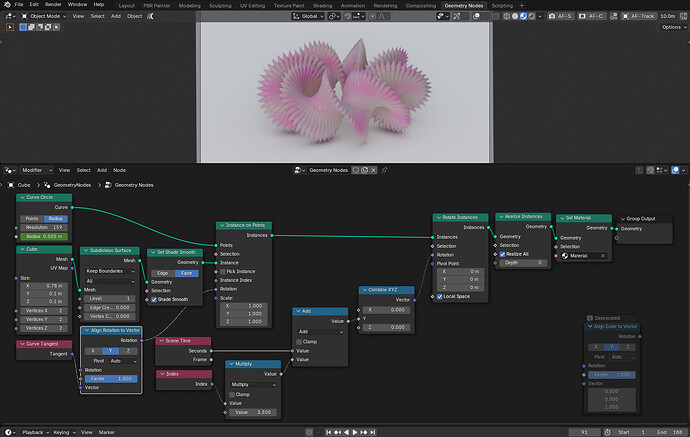Click Factor slider in Align Rotation to Vector

click(111, 379)
